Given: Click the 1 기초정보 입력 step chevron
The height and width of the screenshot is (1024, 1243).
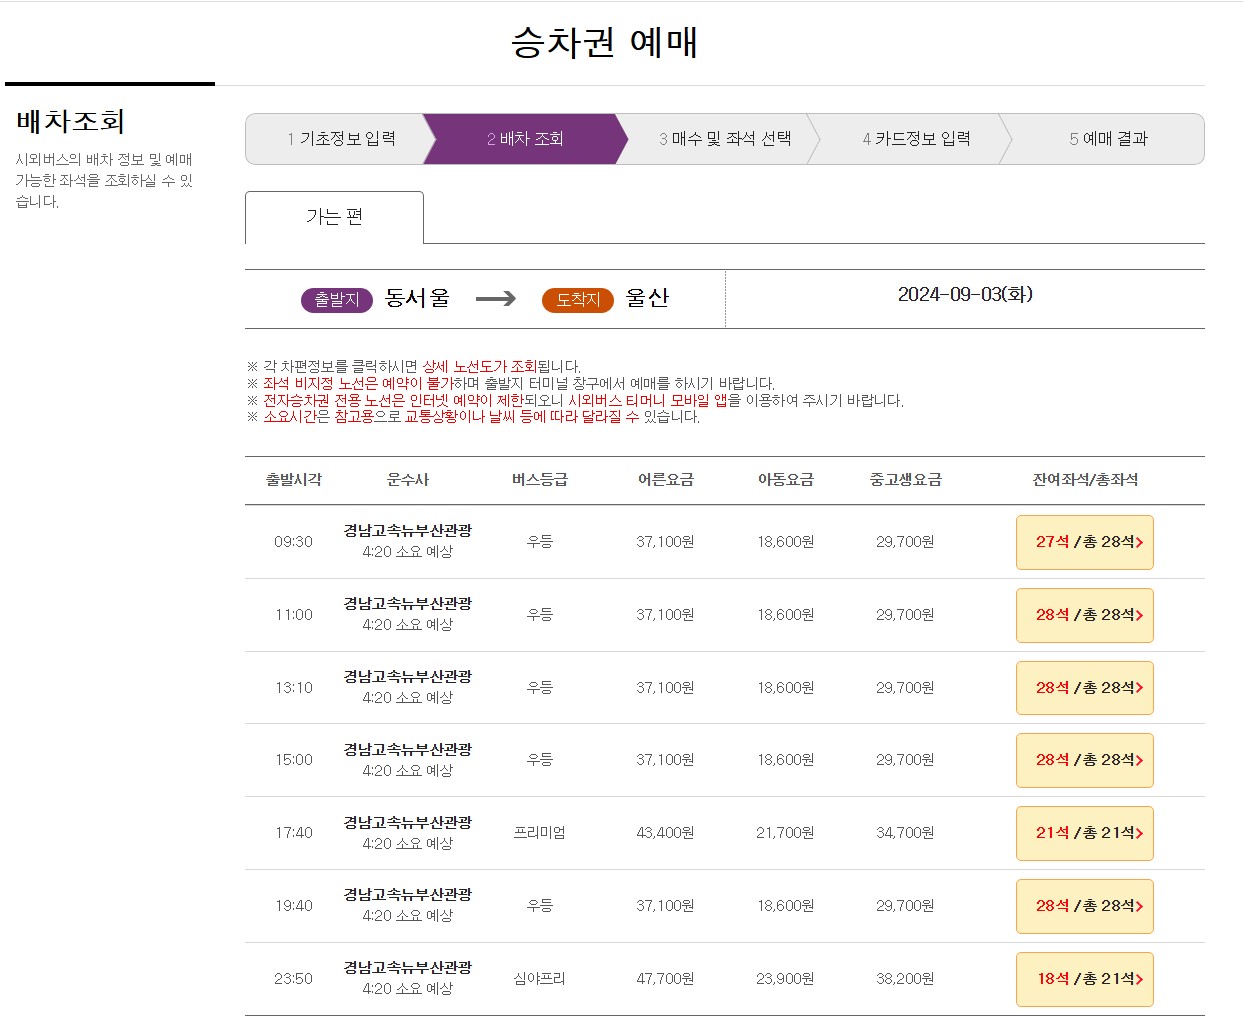Looking at the screenshot, I should tap(346, 139).
